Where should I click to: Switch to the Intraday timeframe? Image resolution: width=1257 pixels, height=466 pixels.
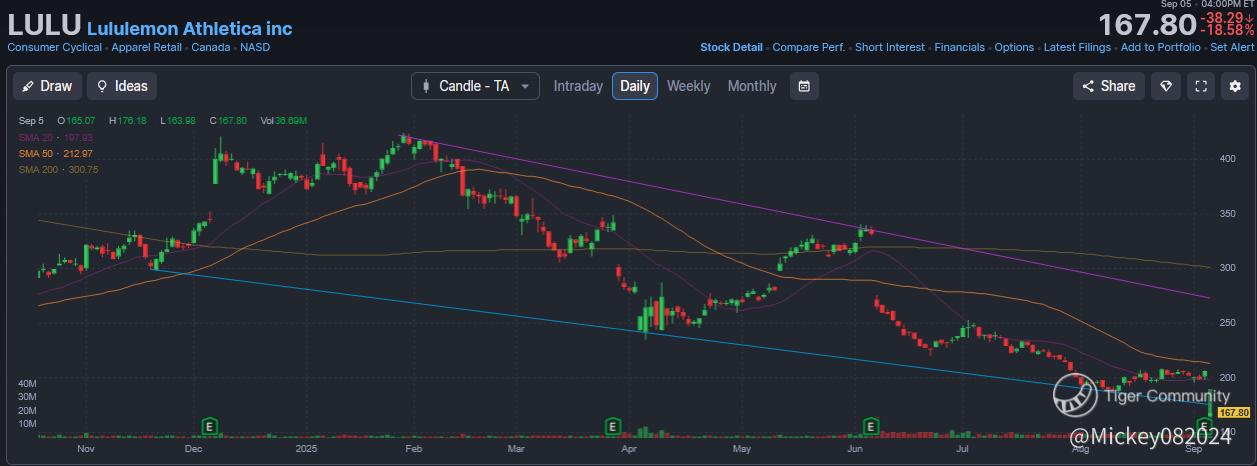[578, 86]
